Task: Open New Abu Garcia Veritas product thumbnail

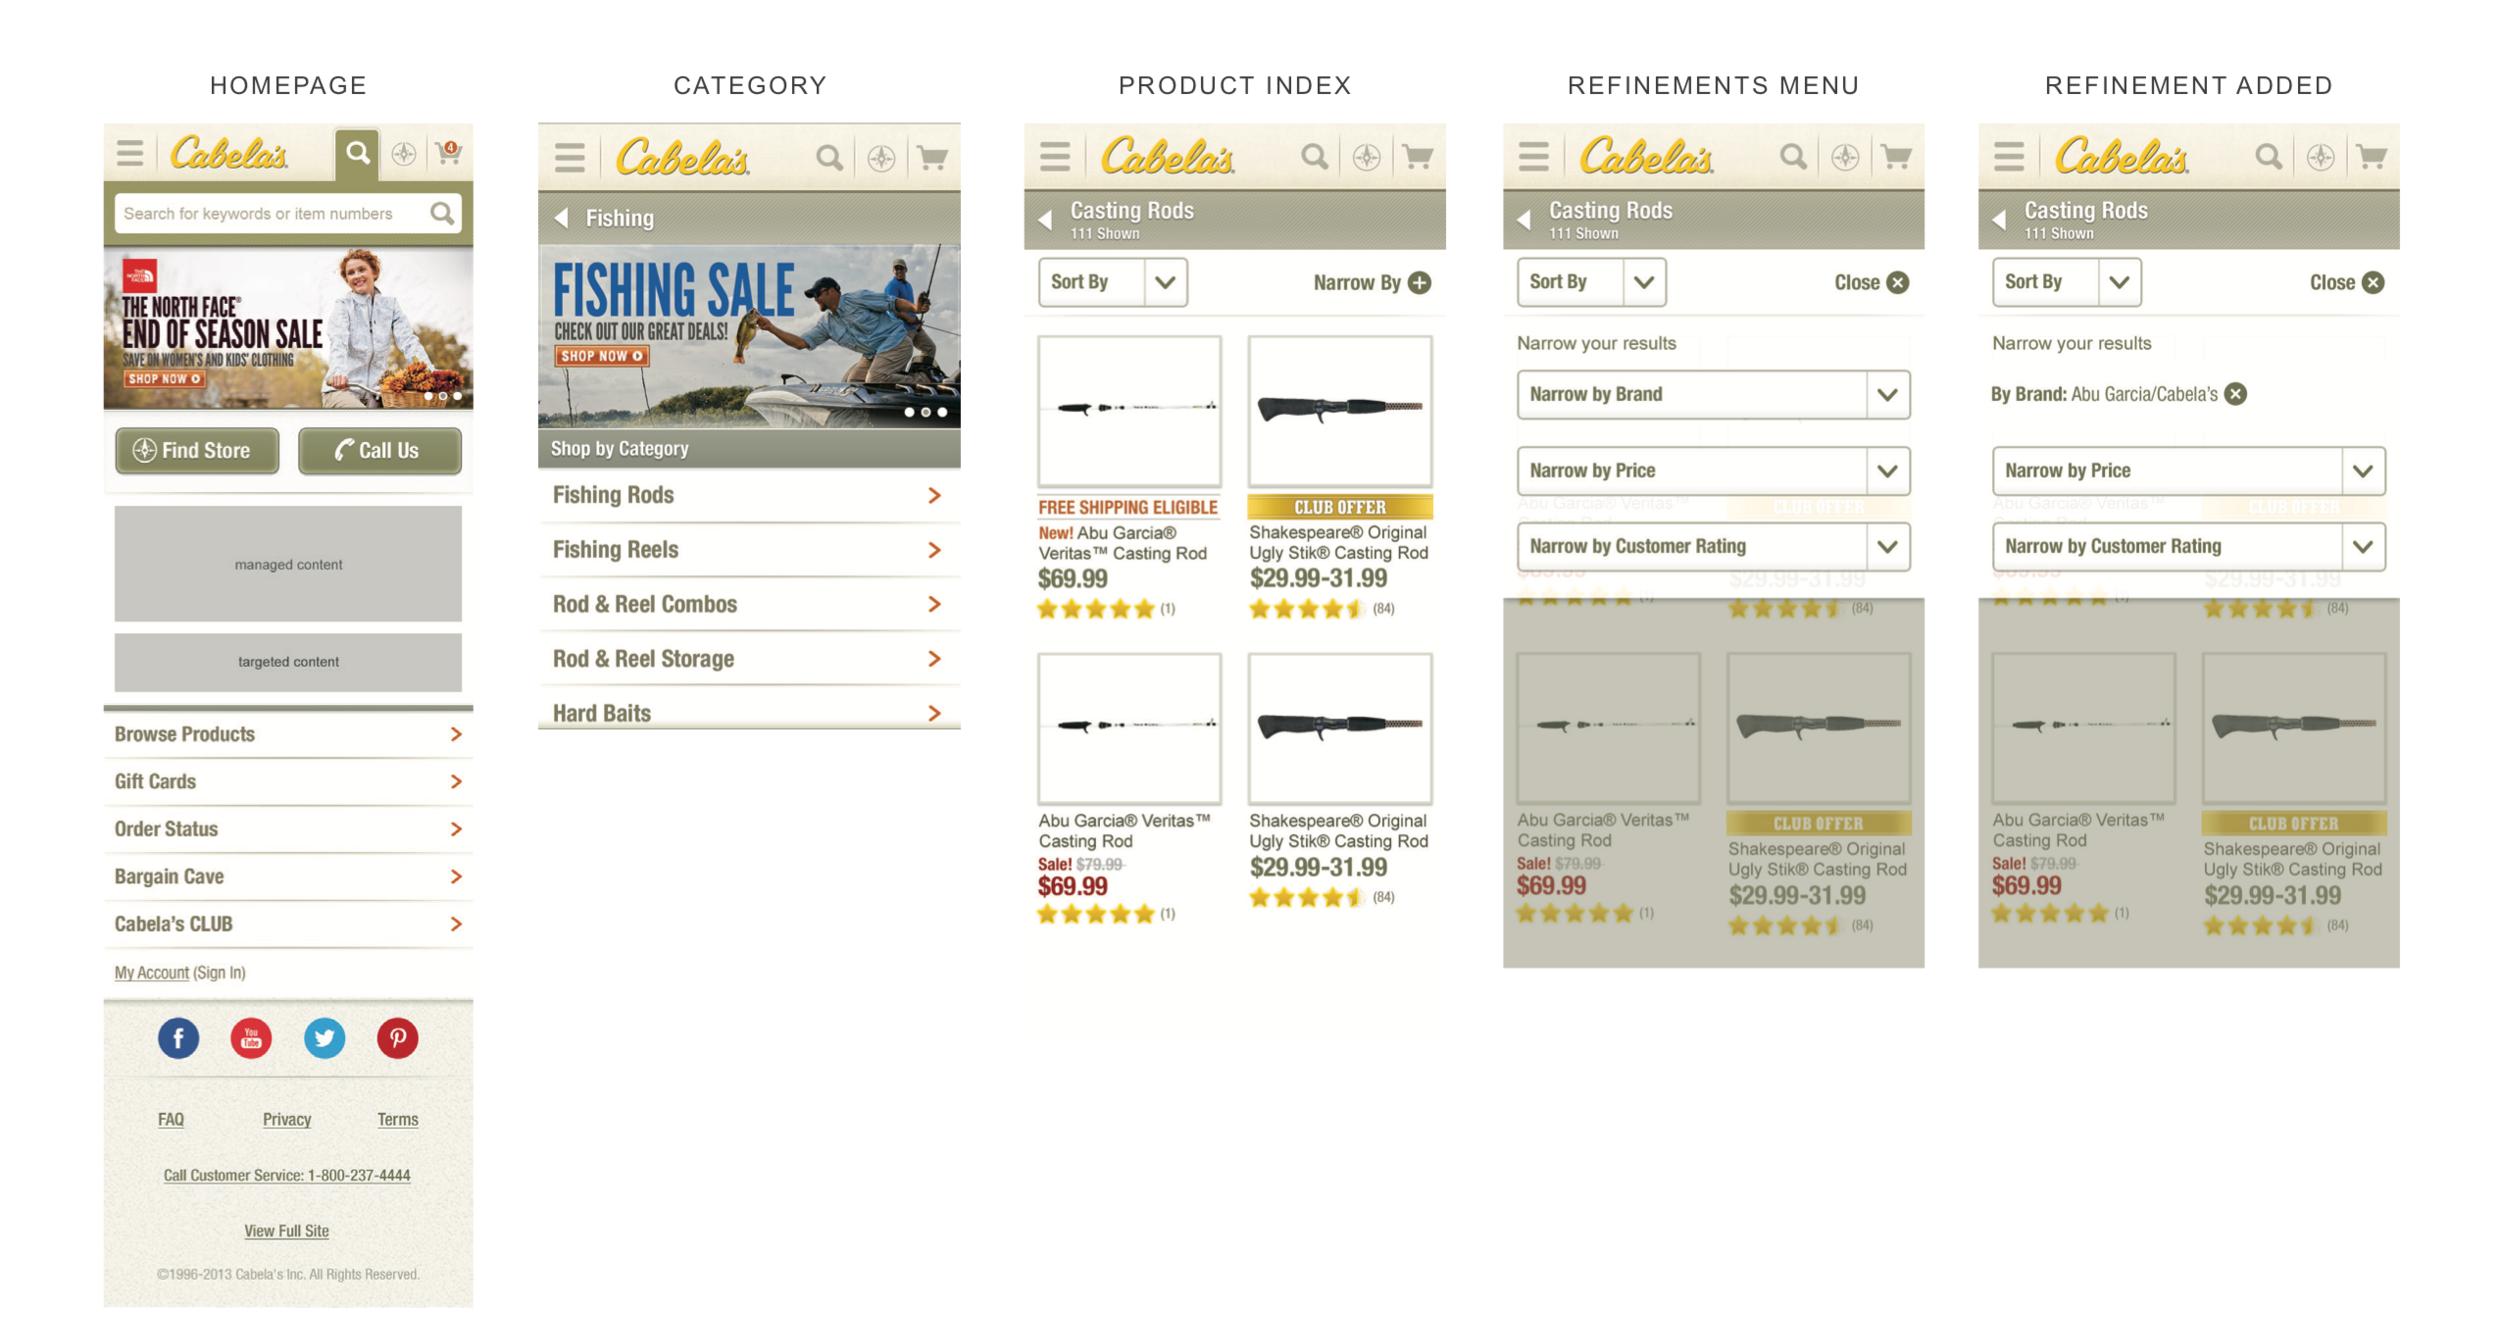Action: (x=1129, y=411)
